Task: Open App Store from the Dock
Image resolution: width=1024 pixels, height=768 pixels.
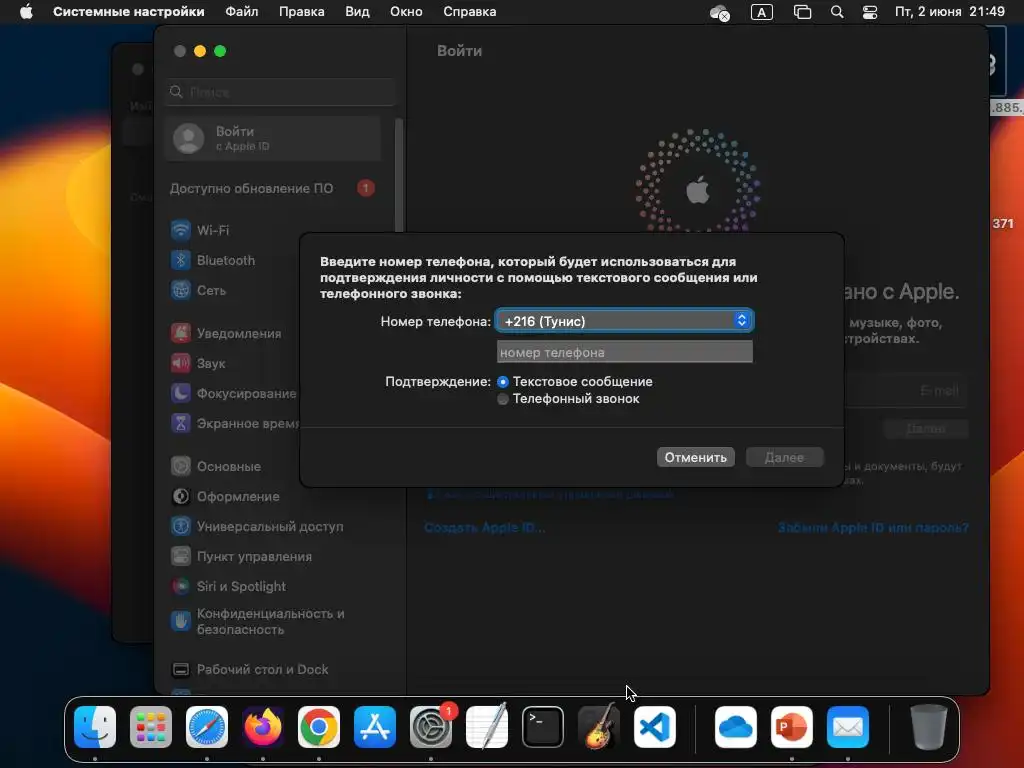Action: tap(375, 727)
